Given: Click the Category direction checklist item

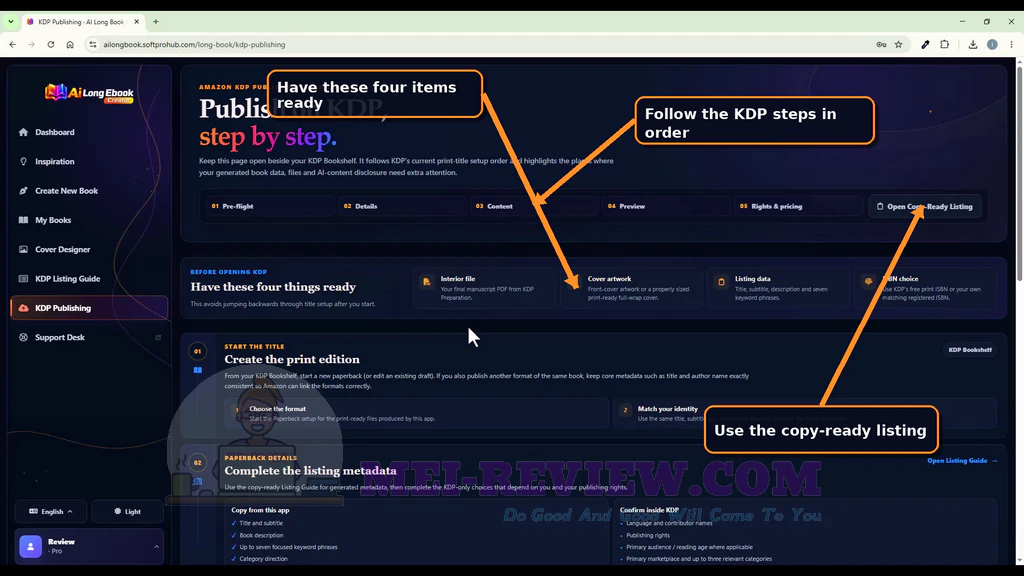Looking at the screenshot, I should 259,559.
